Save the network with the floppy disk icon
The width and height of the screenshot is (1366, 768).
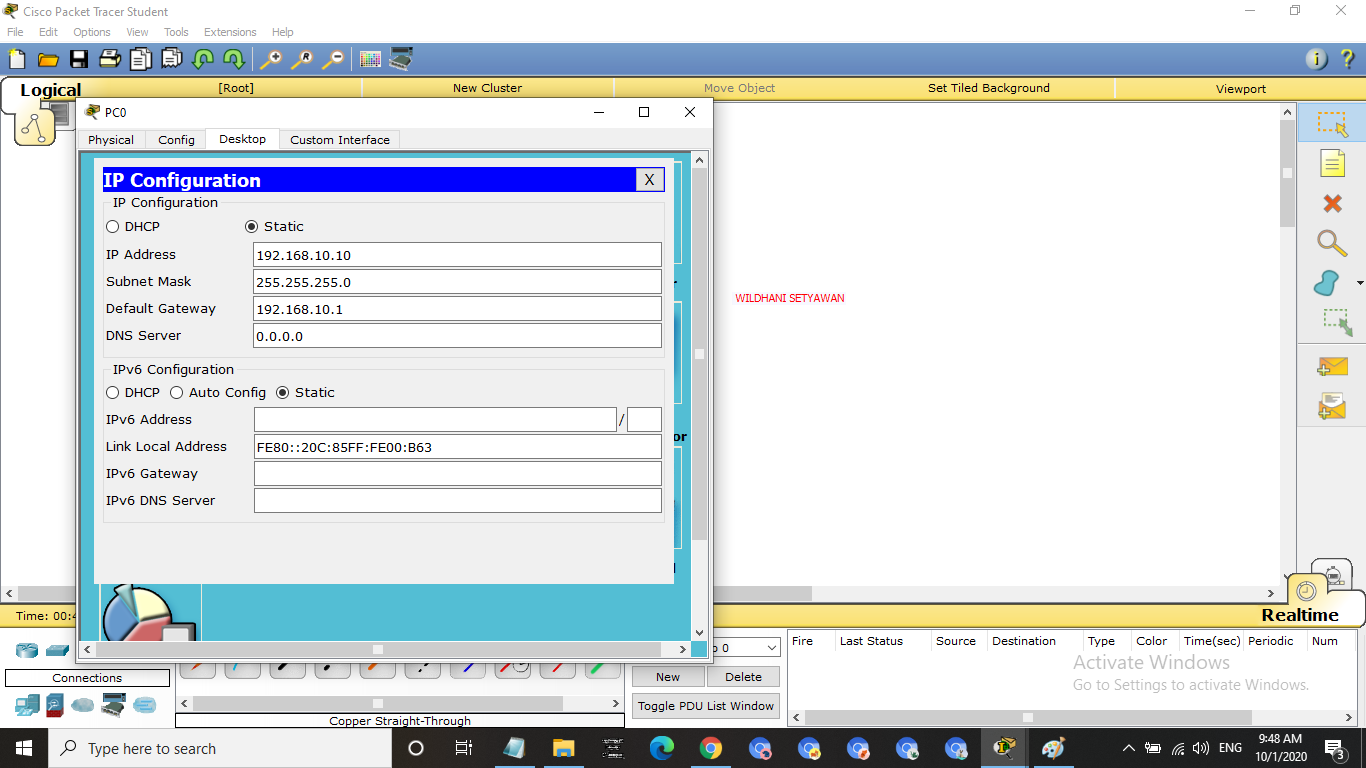(x=78, y=59)
